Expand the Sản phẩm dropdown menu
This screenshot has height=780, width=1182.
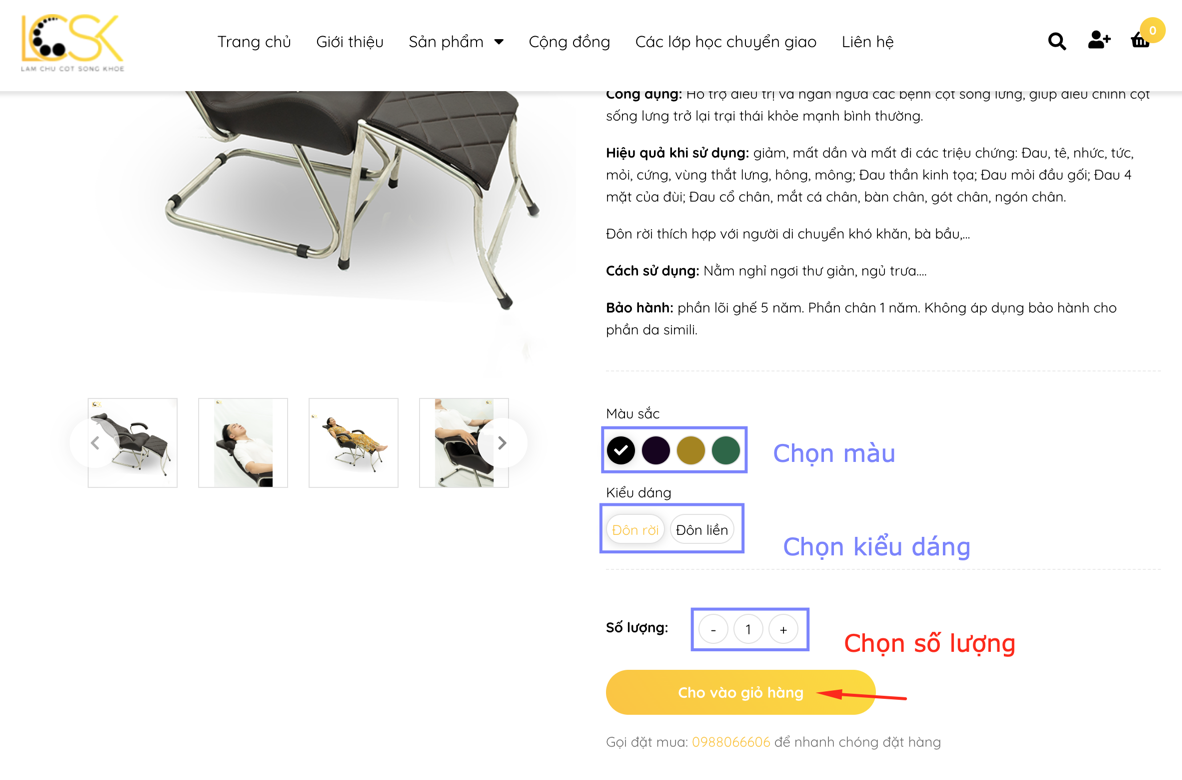(456, 41)
